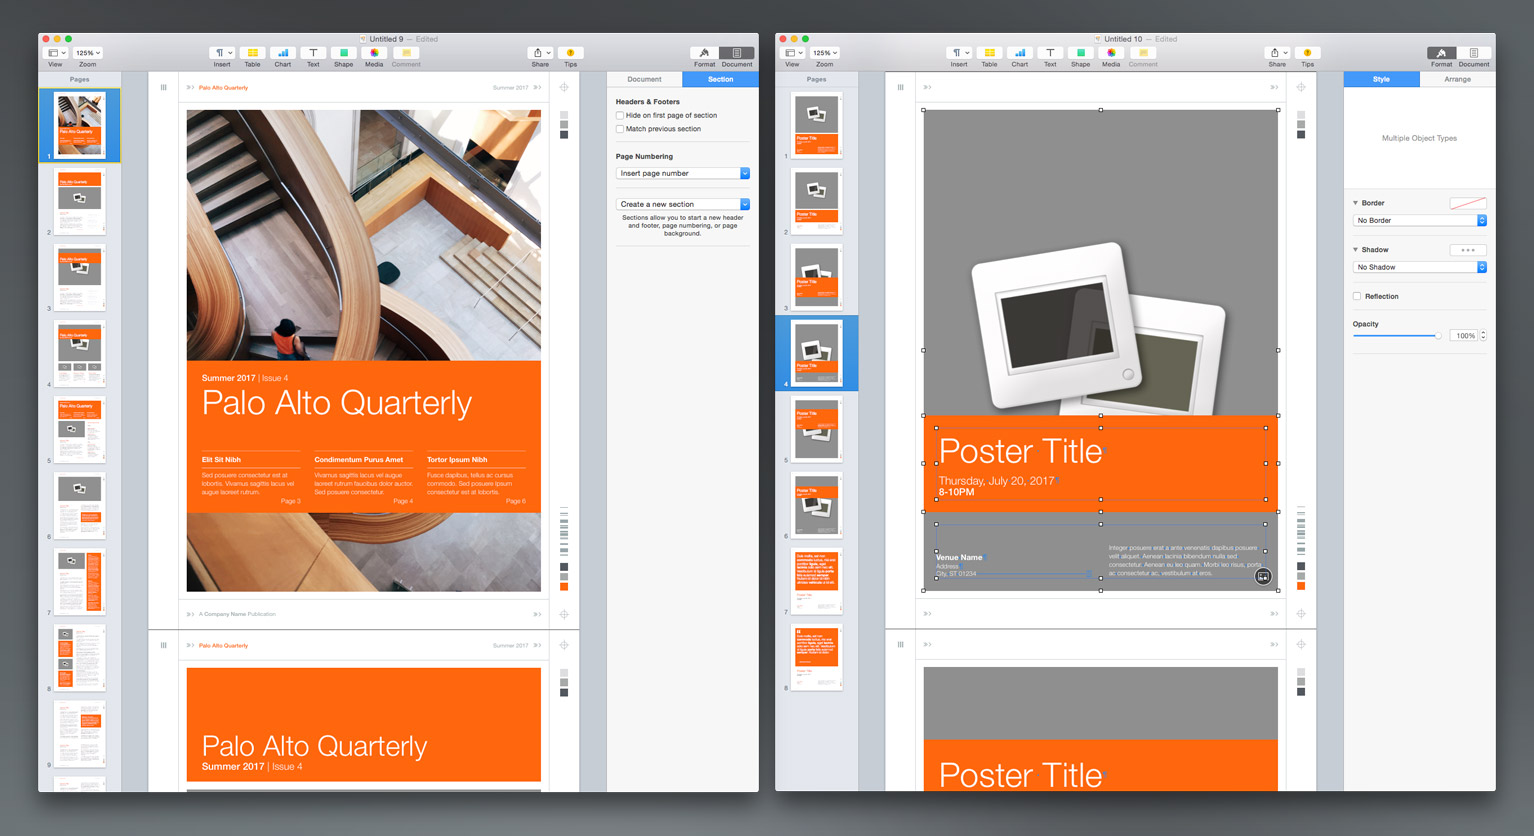
Task: Click the Create a new section button
Action: click(x=682, y=204)
